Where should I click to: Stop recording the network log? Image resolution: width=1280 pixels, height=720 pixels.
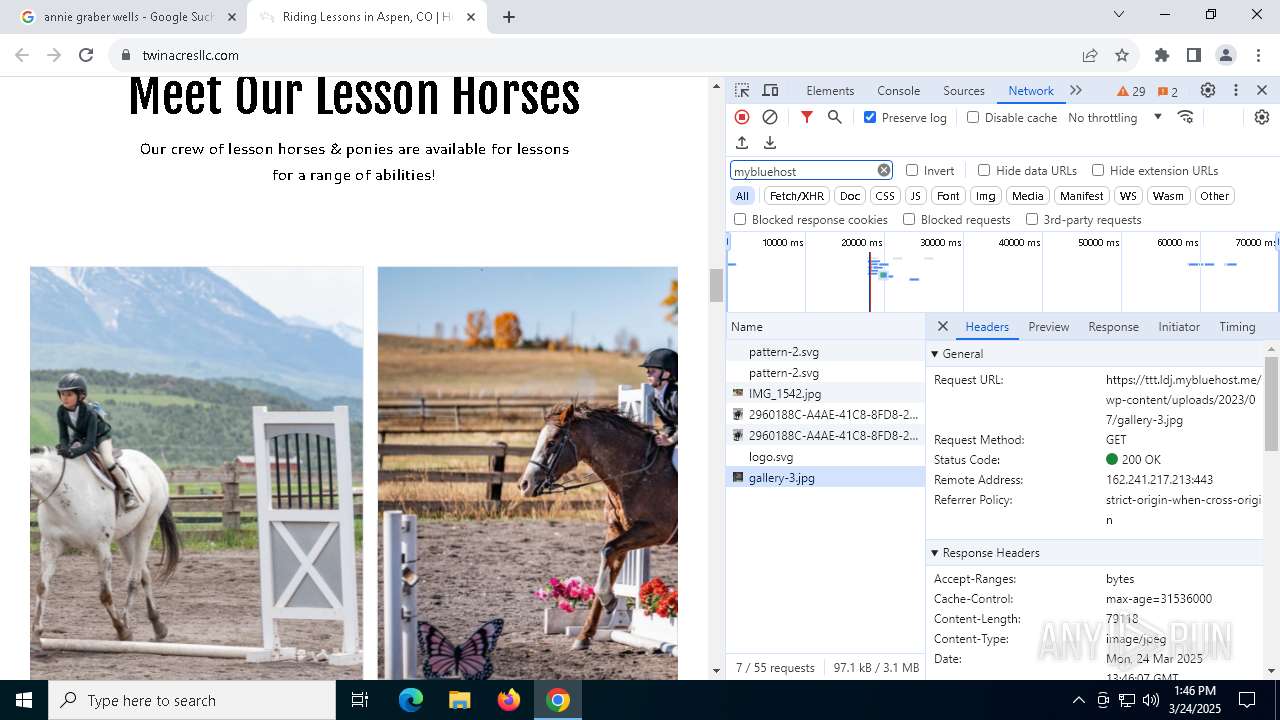(742, 117)
